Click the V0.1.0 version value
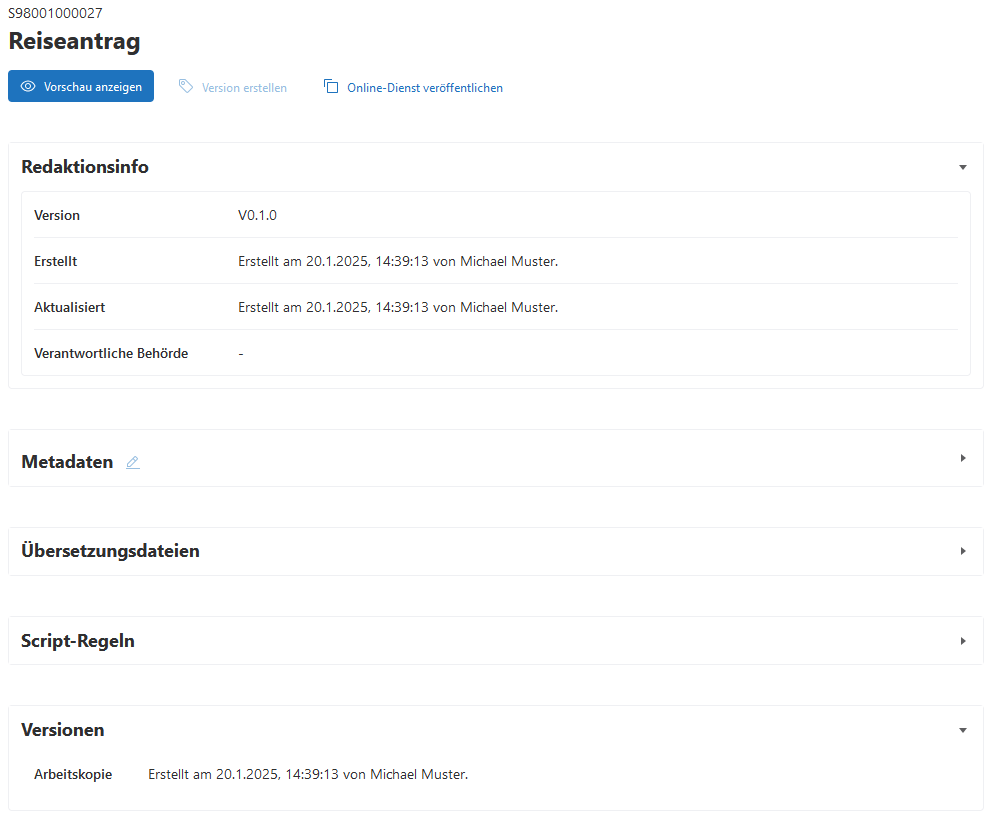The height and width of the screenshot is (824, 996). tap(257, 215)
